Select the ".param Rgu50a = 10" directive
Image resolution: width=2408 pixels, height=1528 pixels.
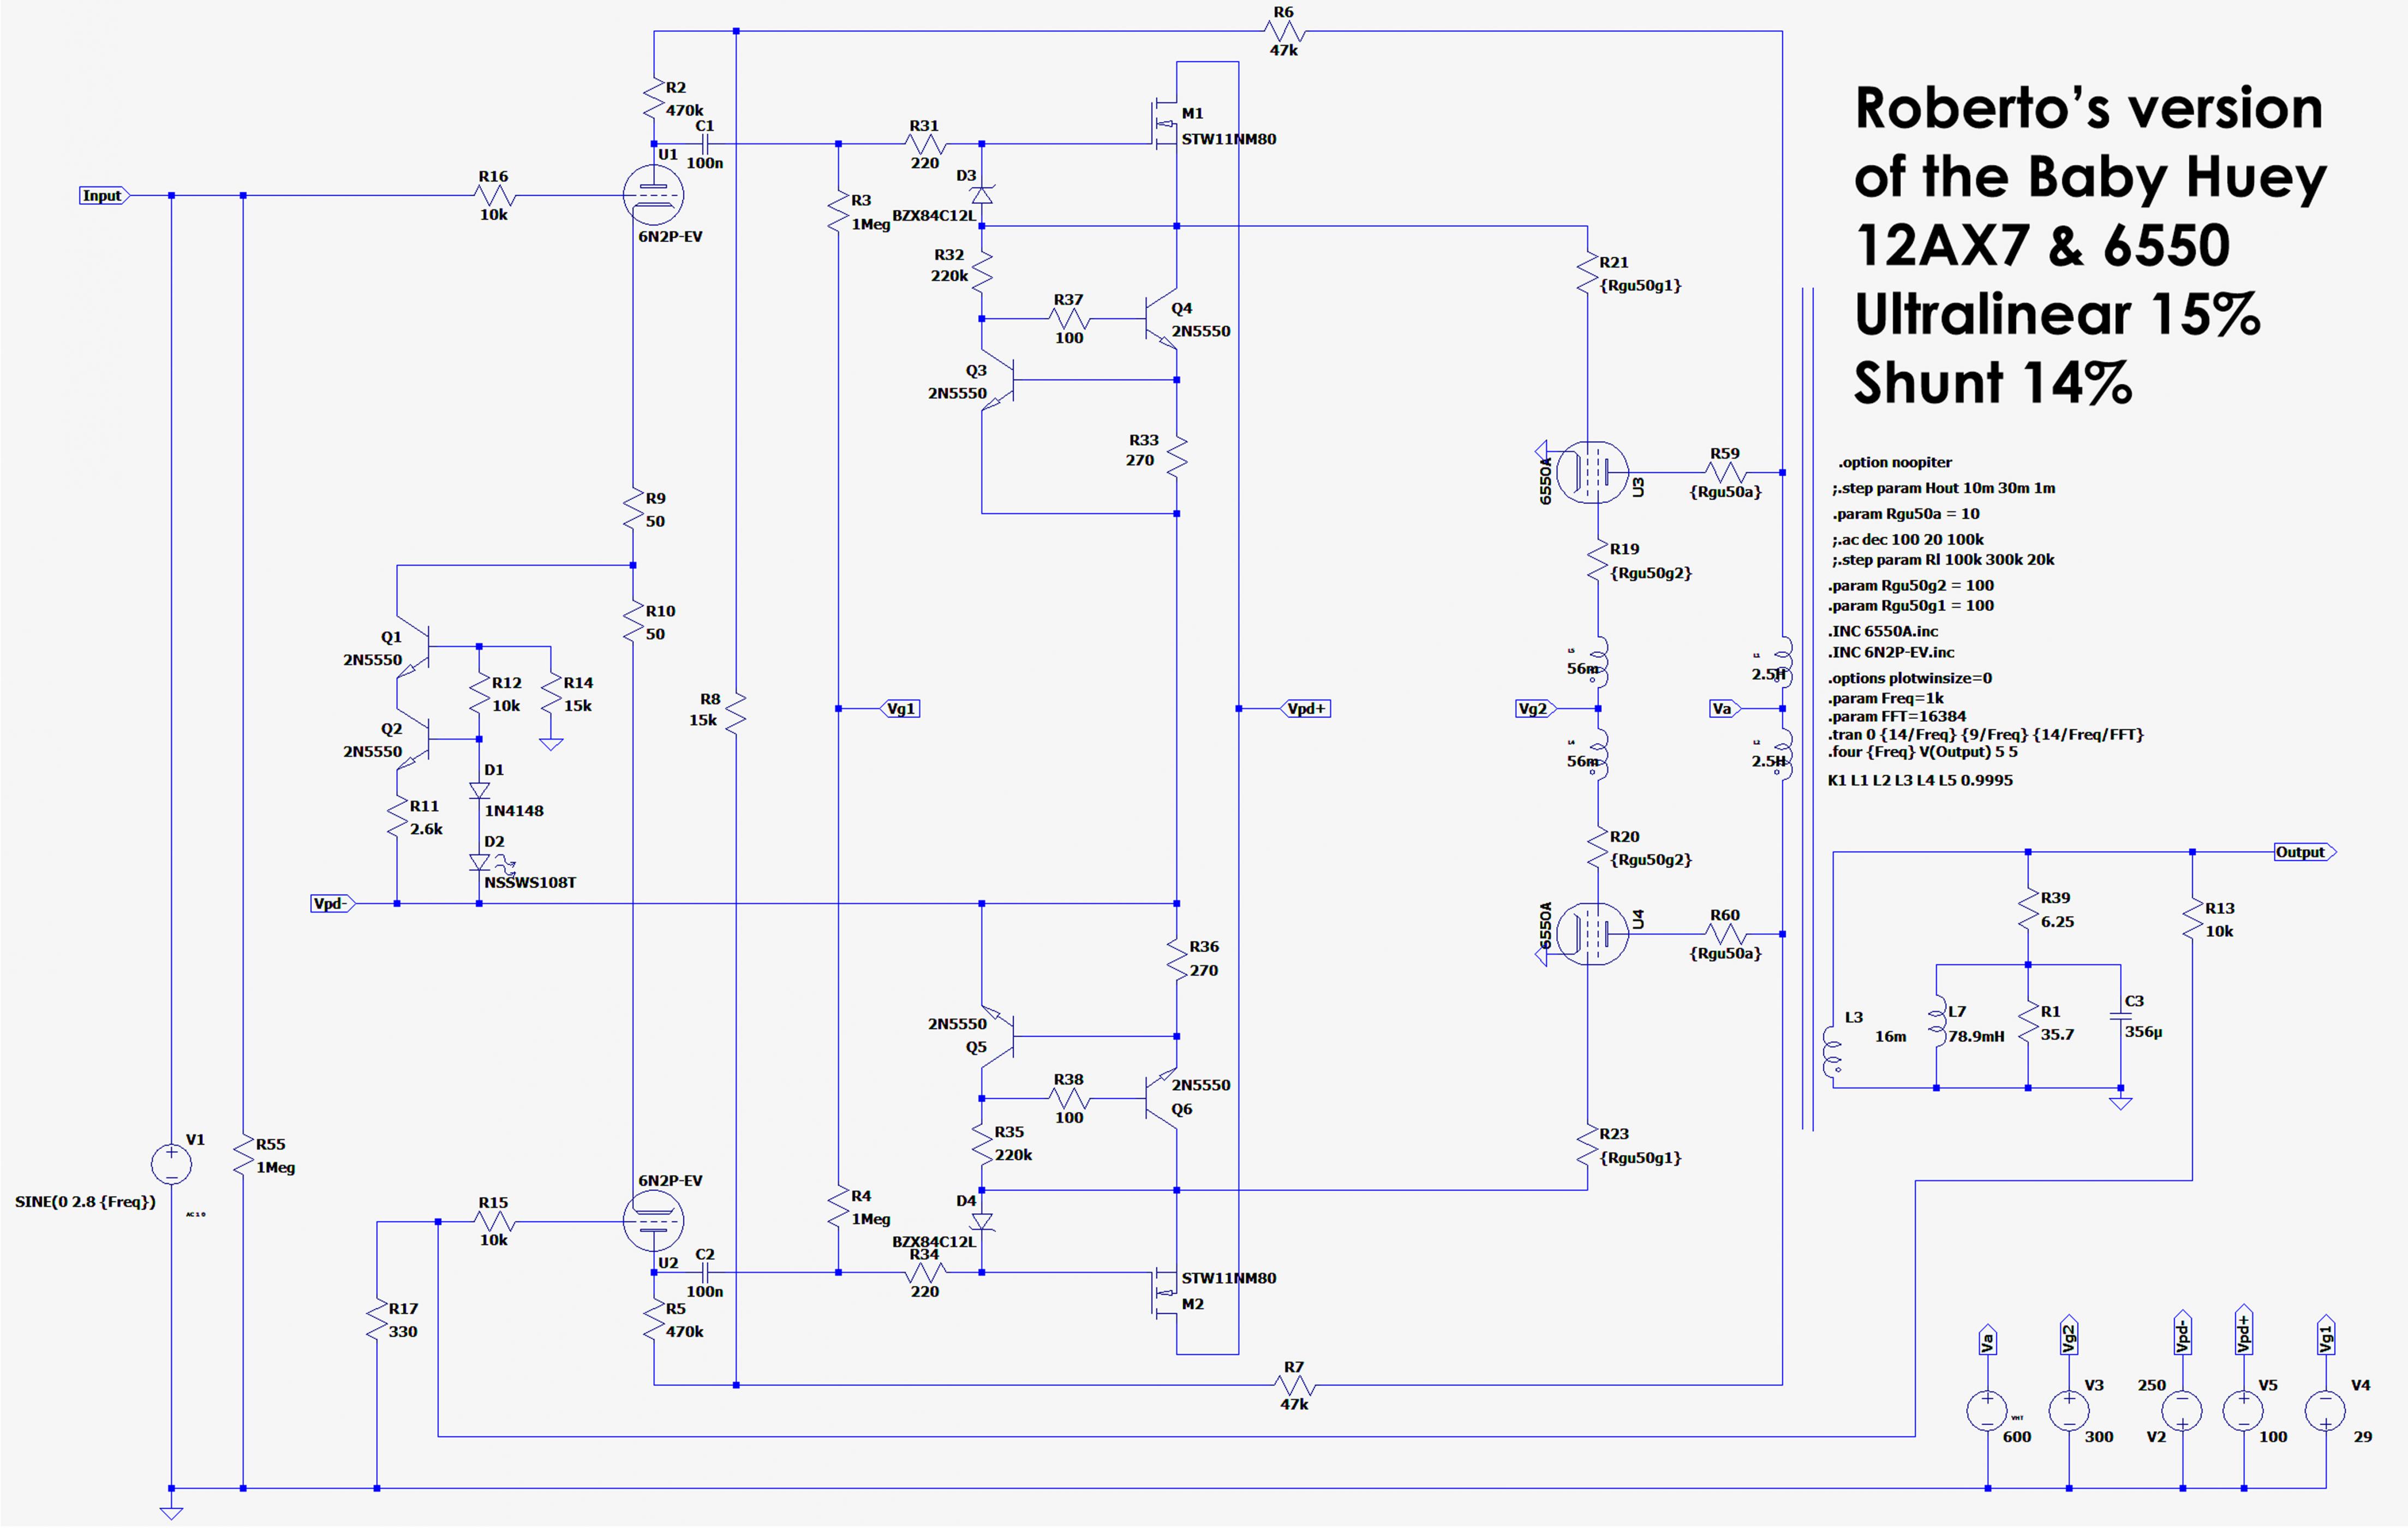click(x=1905, y=513)
